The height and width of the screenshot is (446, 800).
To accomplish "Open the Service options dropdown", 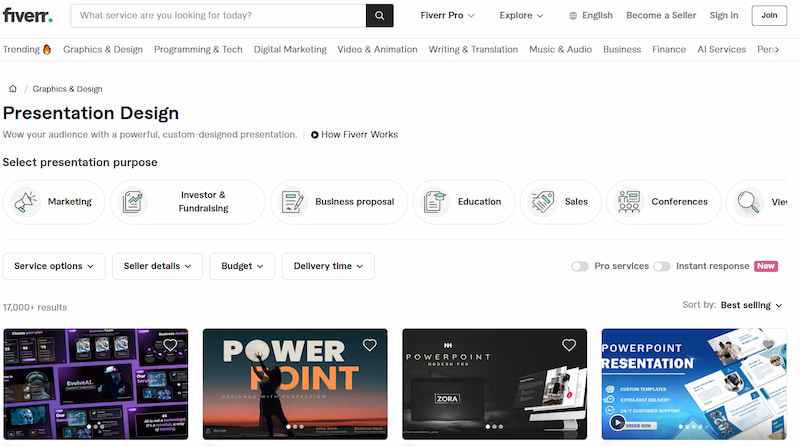I will coord(54,266).
